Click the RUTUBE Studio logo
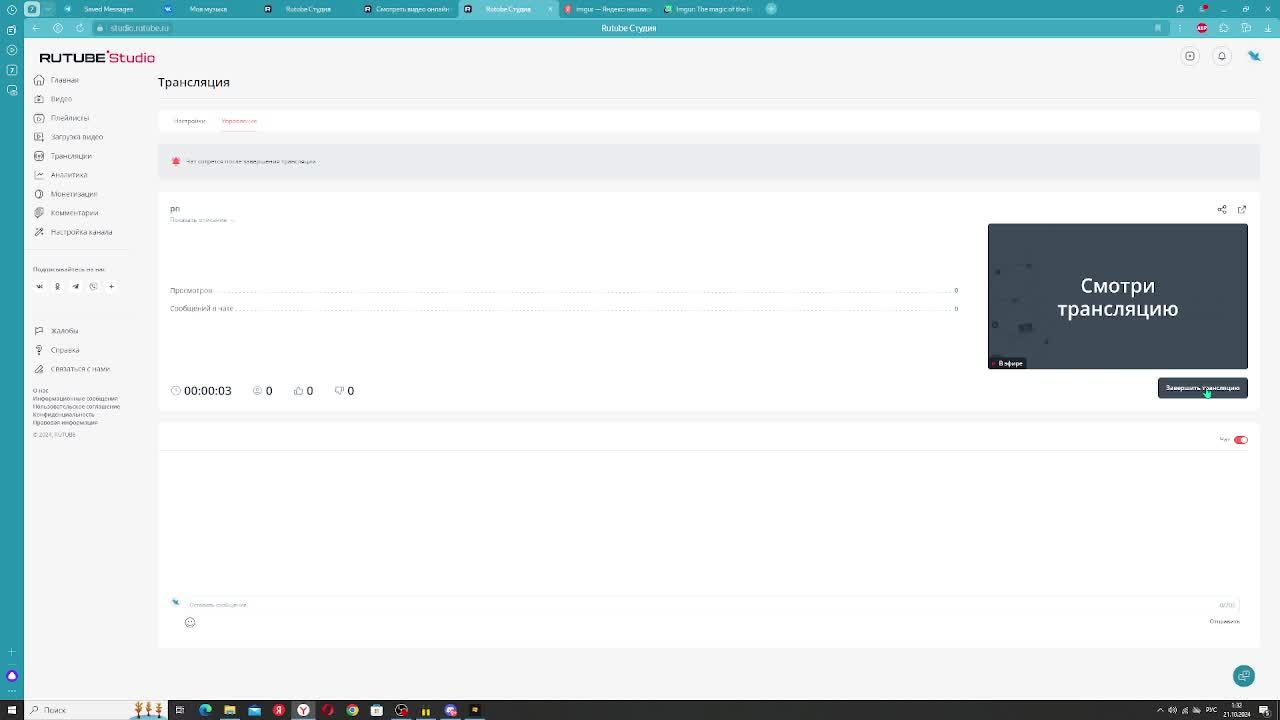The height and width of the screenshot is (720, 1280). click(97, 57)
